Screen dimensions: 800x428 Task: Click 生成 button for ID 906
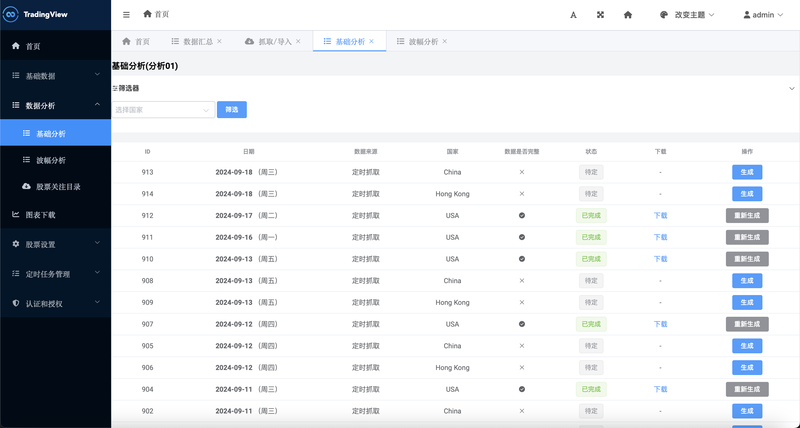click(747, 367)
